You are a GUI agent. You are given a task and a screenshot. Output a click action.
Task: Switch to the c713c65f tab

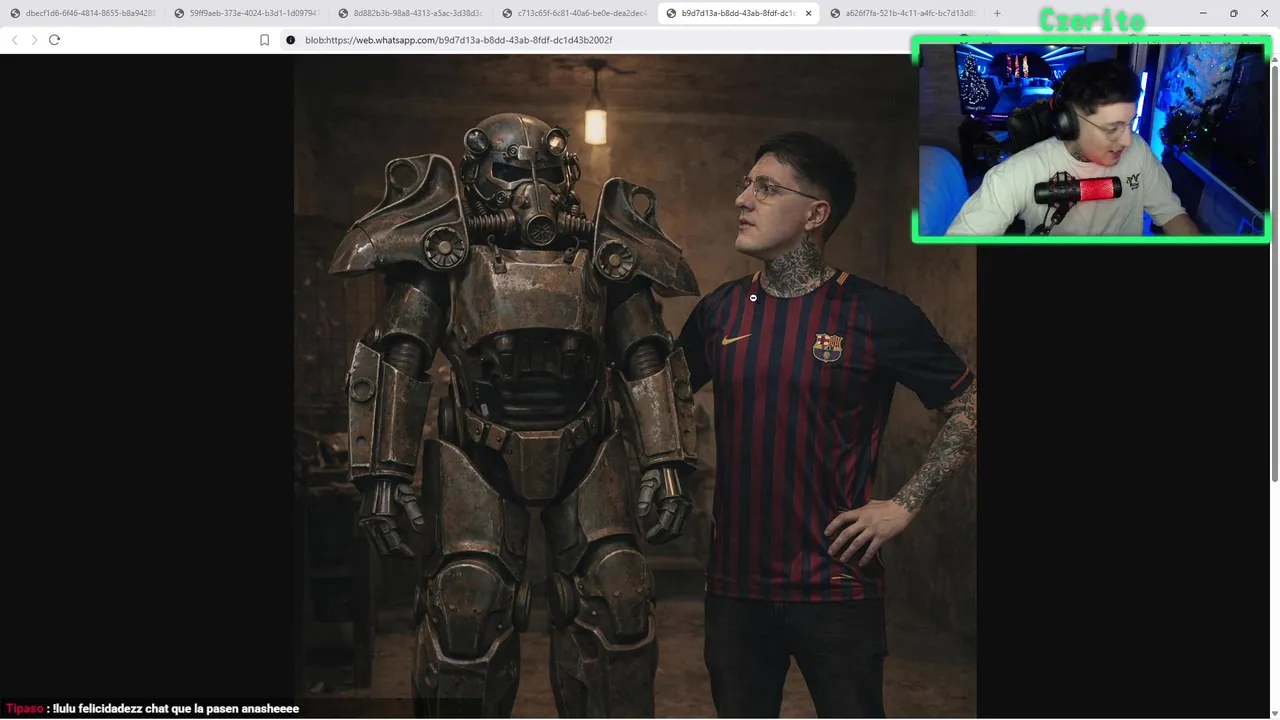pyautogui.click(x=574, y=13)
